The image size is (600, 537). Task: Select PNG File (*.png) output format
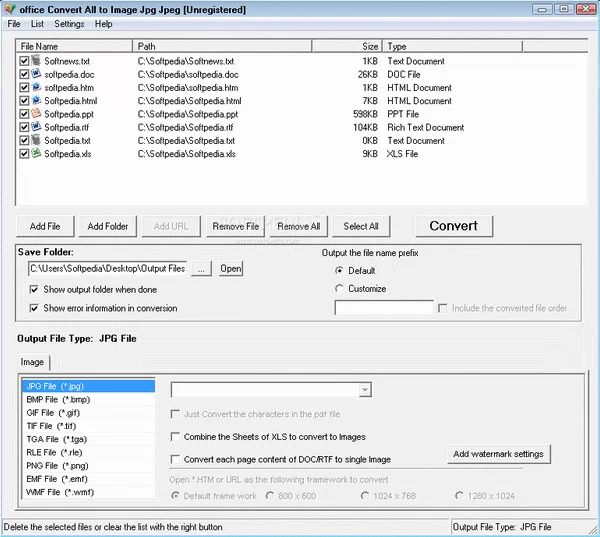pos(88,466)
